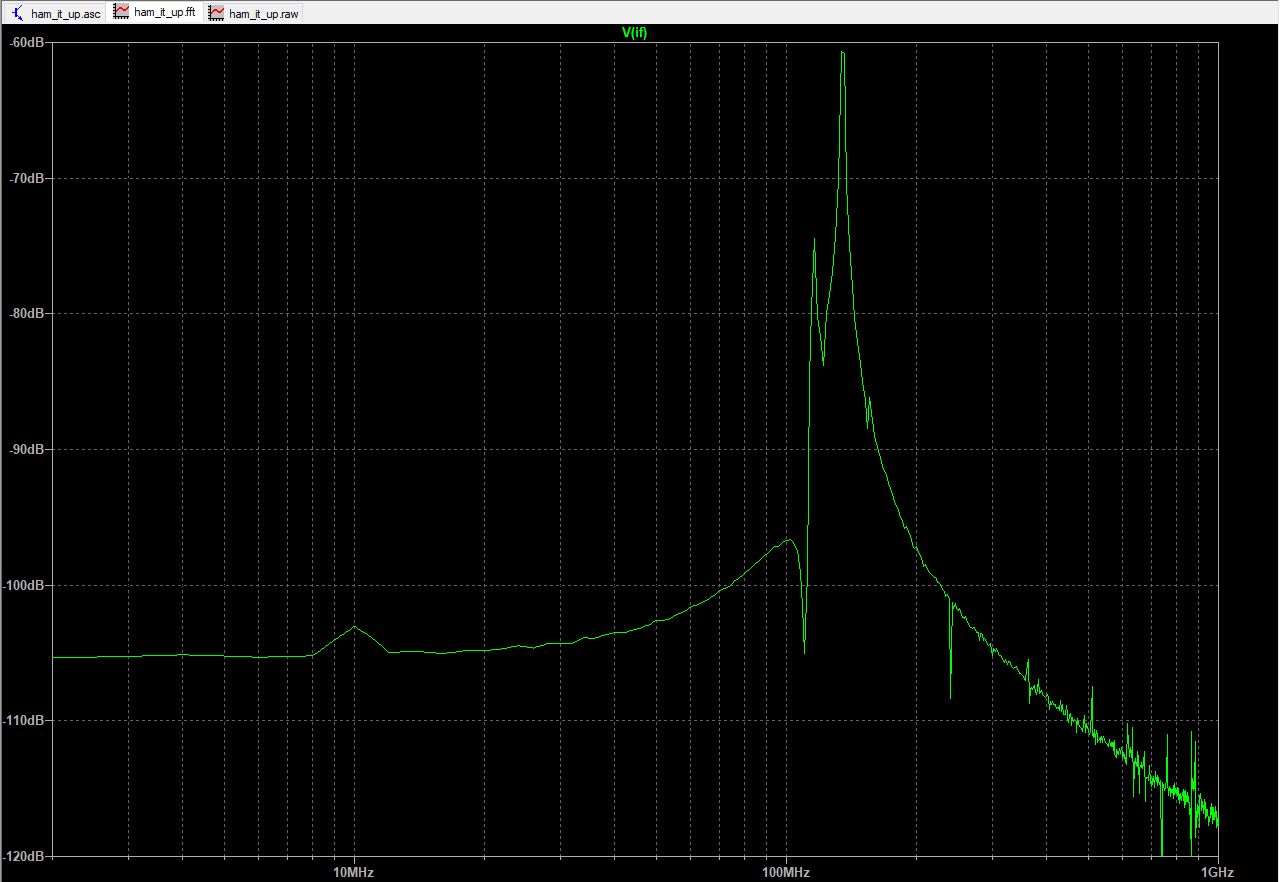Viewport: 1280px width, 882px height.
Task: Click the -80dB axis label
Action: [x=26, y=314]
